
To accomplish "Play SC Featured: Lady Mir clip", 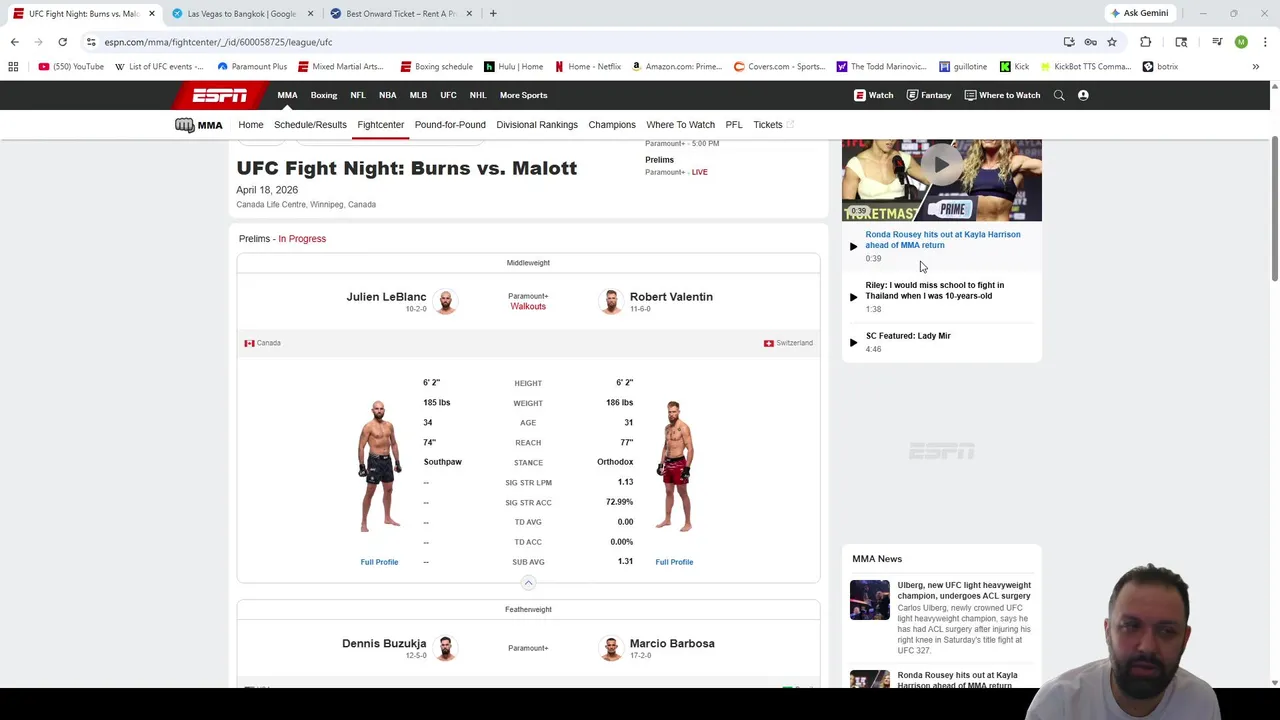I will point(853,342).
